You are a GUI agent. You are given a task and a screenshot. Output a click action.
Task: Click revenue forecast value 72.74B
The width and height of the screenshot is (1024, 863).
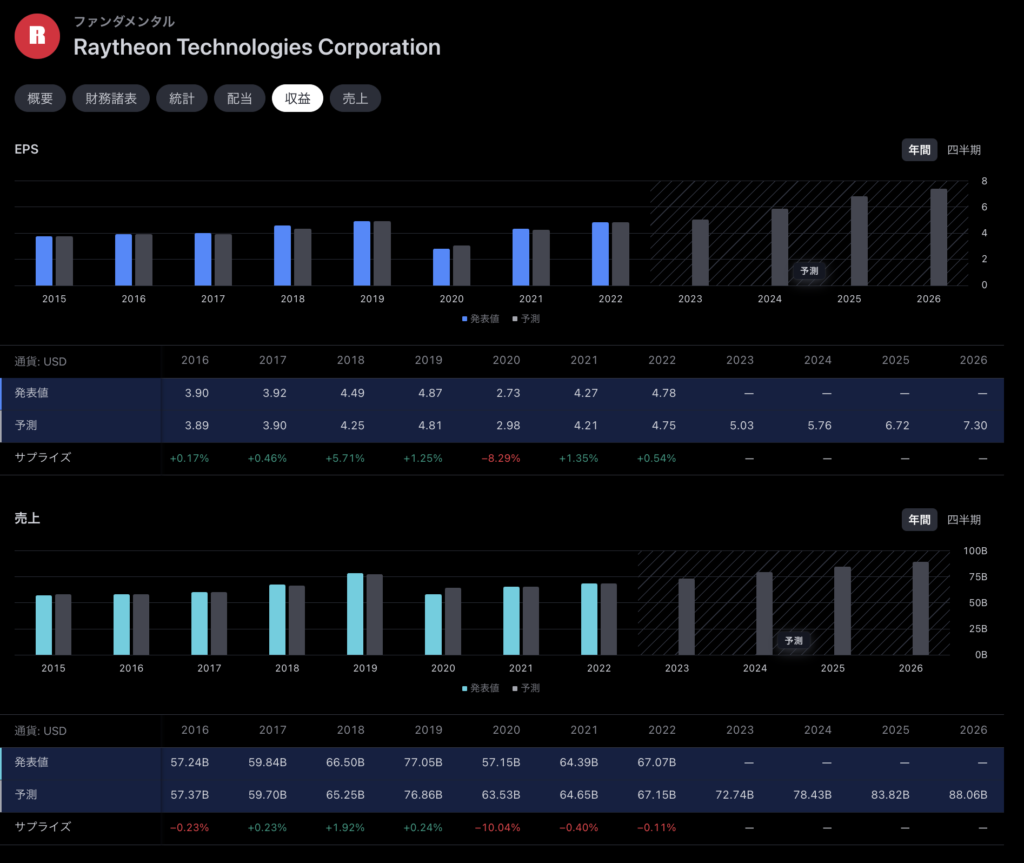734,795
